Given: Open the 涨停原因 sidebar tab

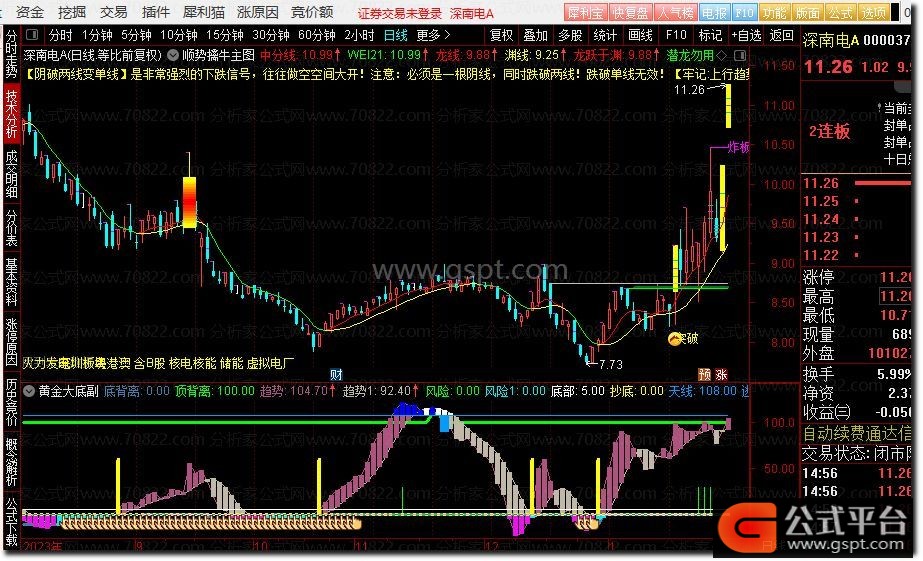Looking at the screenshot, I should [11, 341].
